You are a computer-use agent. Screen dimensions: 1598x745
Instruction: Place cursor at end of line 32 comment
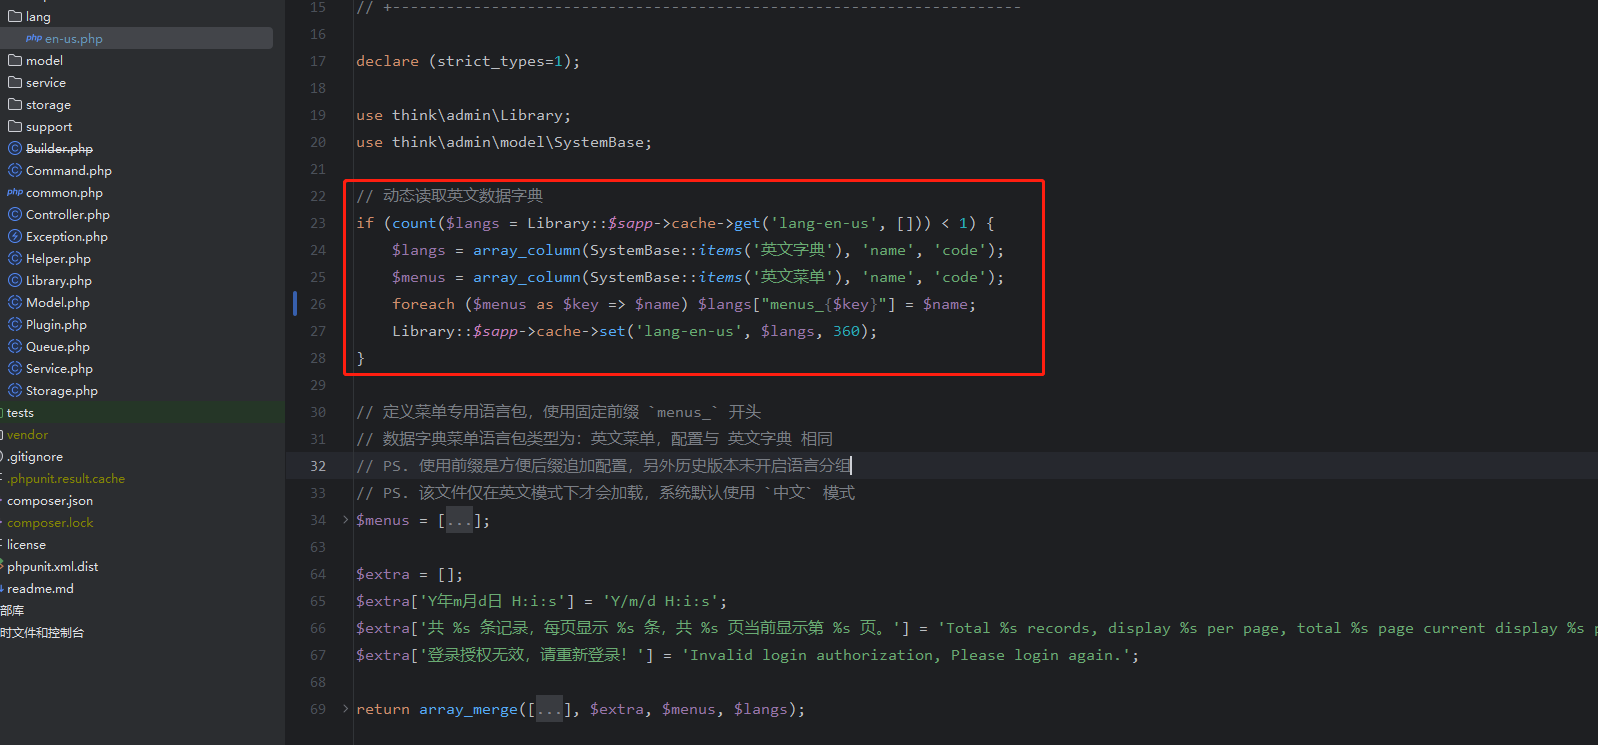tap(851, 466)
